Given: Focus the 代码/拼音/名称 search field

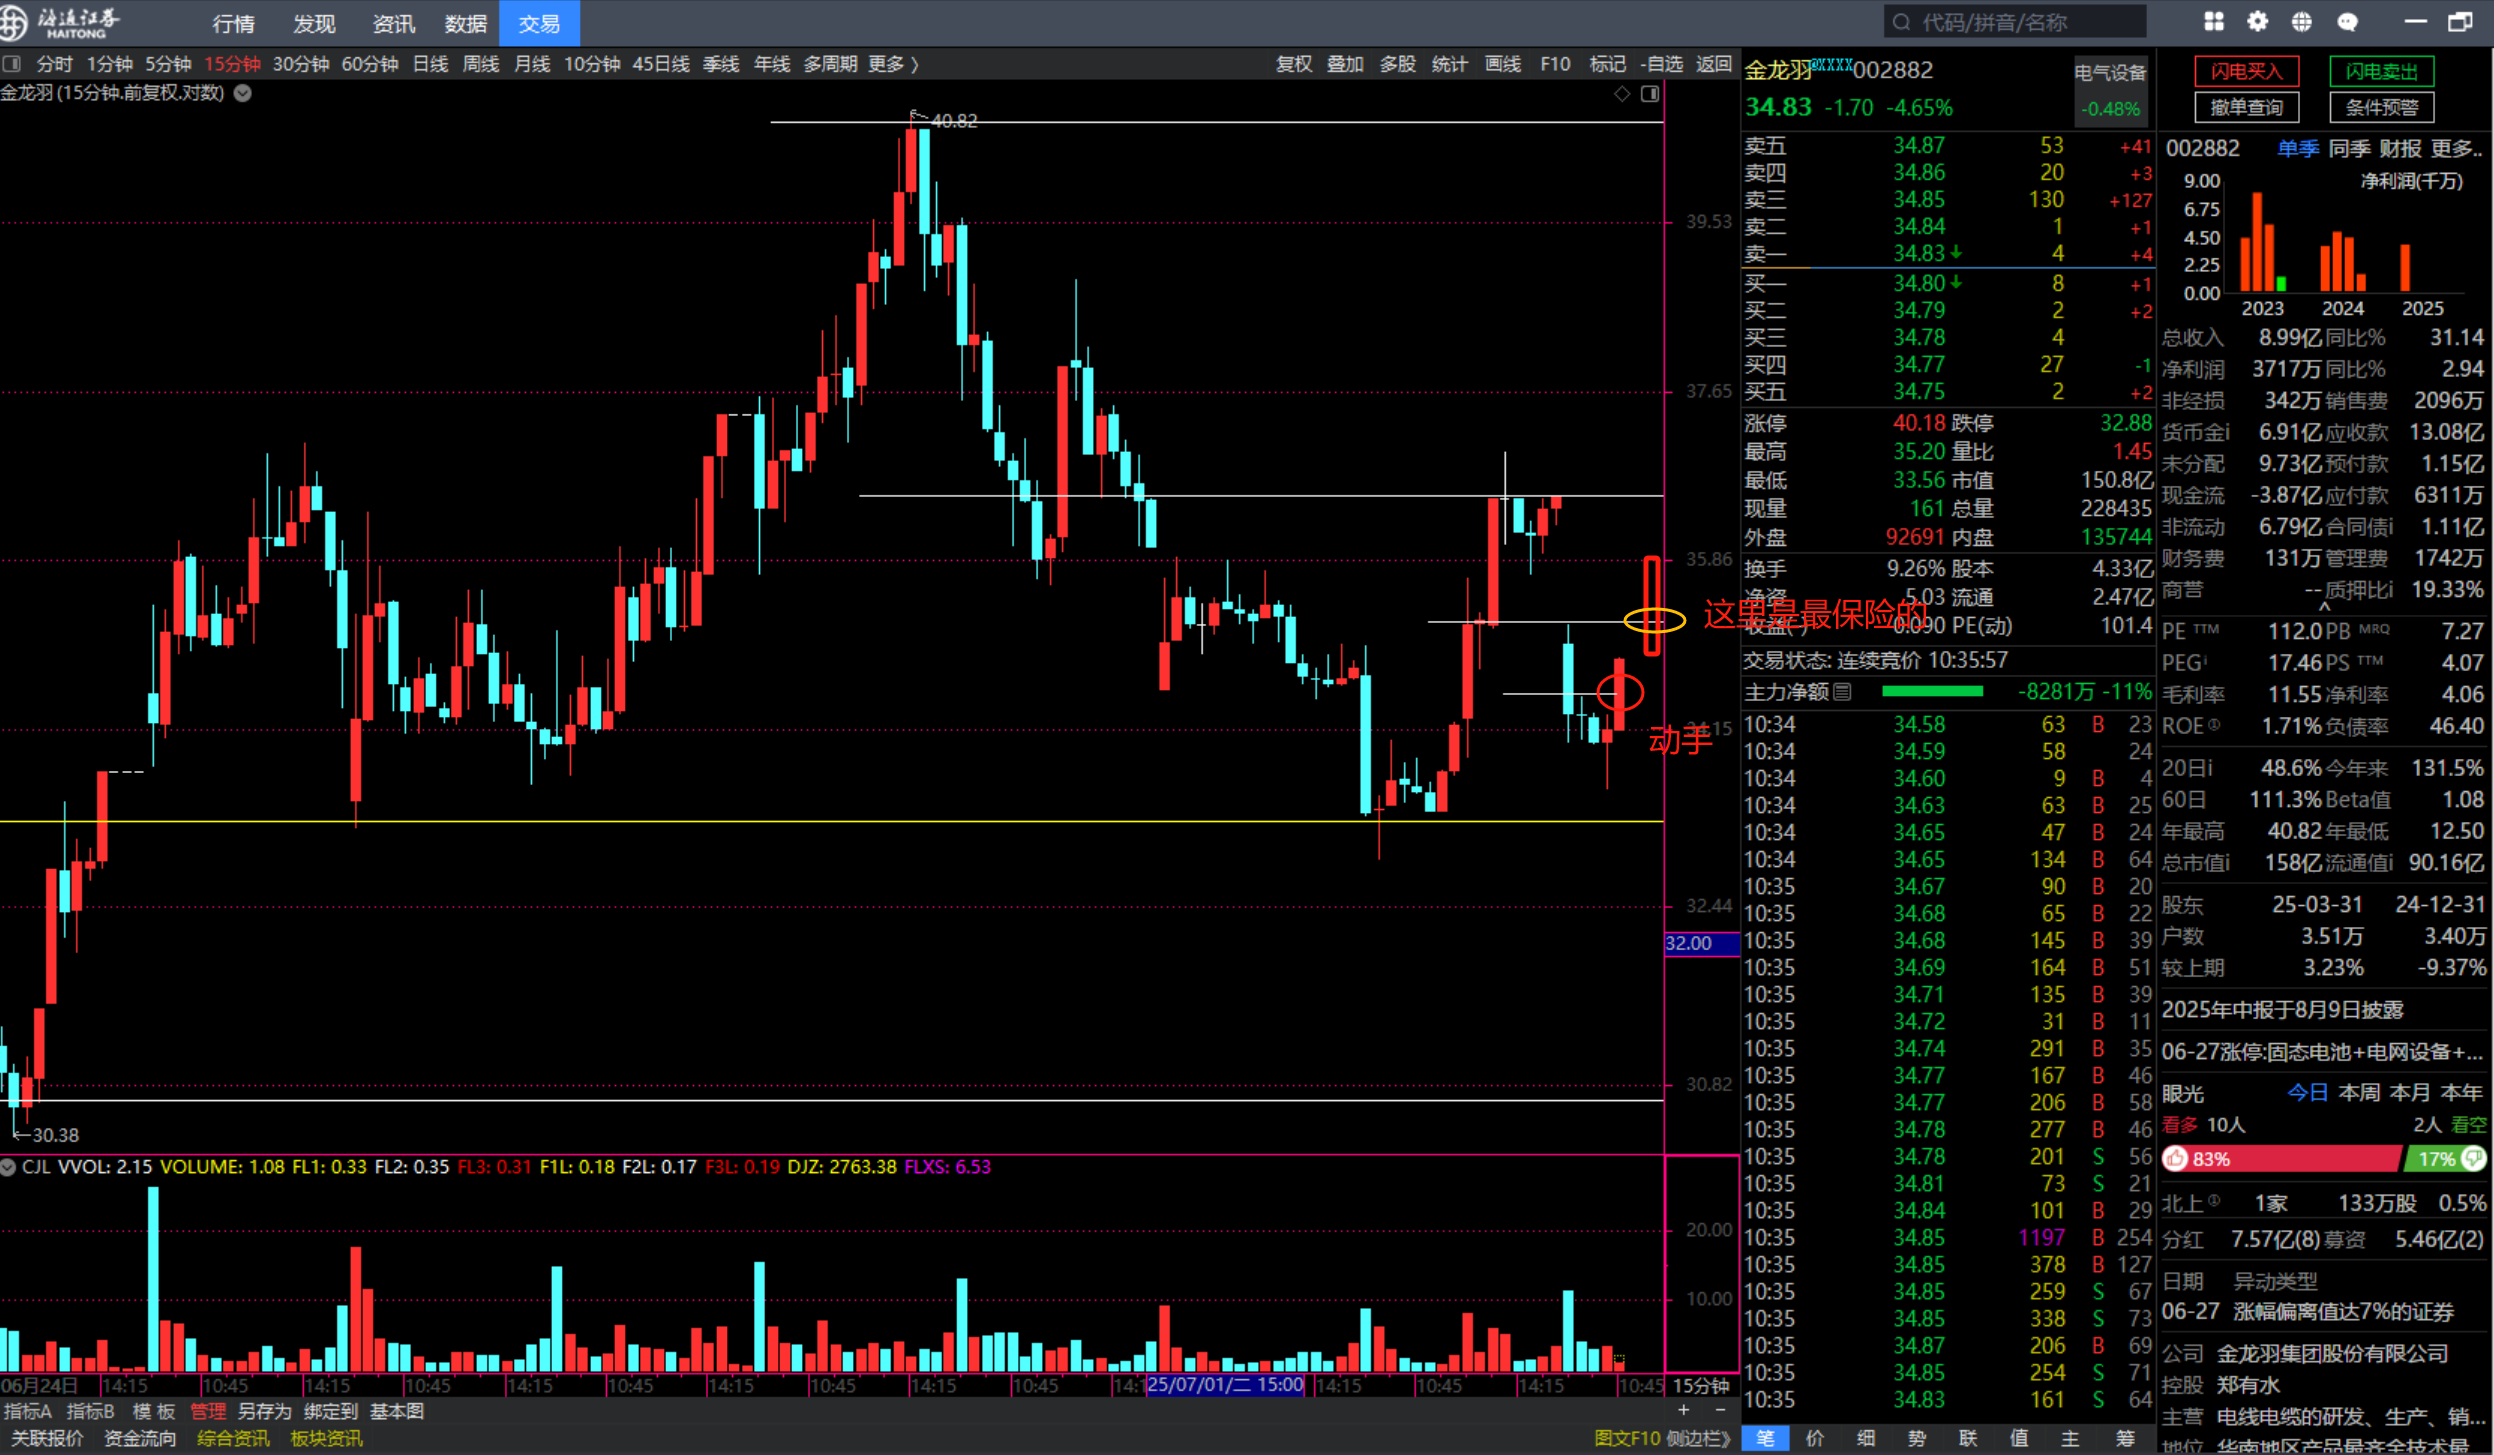Looking at the screenshot, I should [2016, 22].
